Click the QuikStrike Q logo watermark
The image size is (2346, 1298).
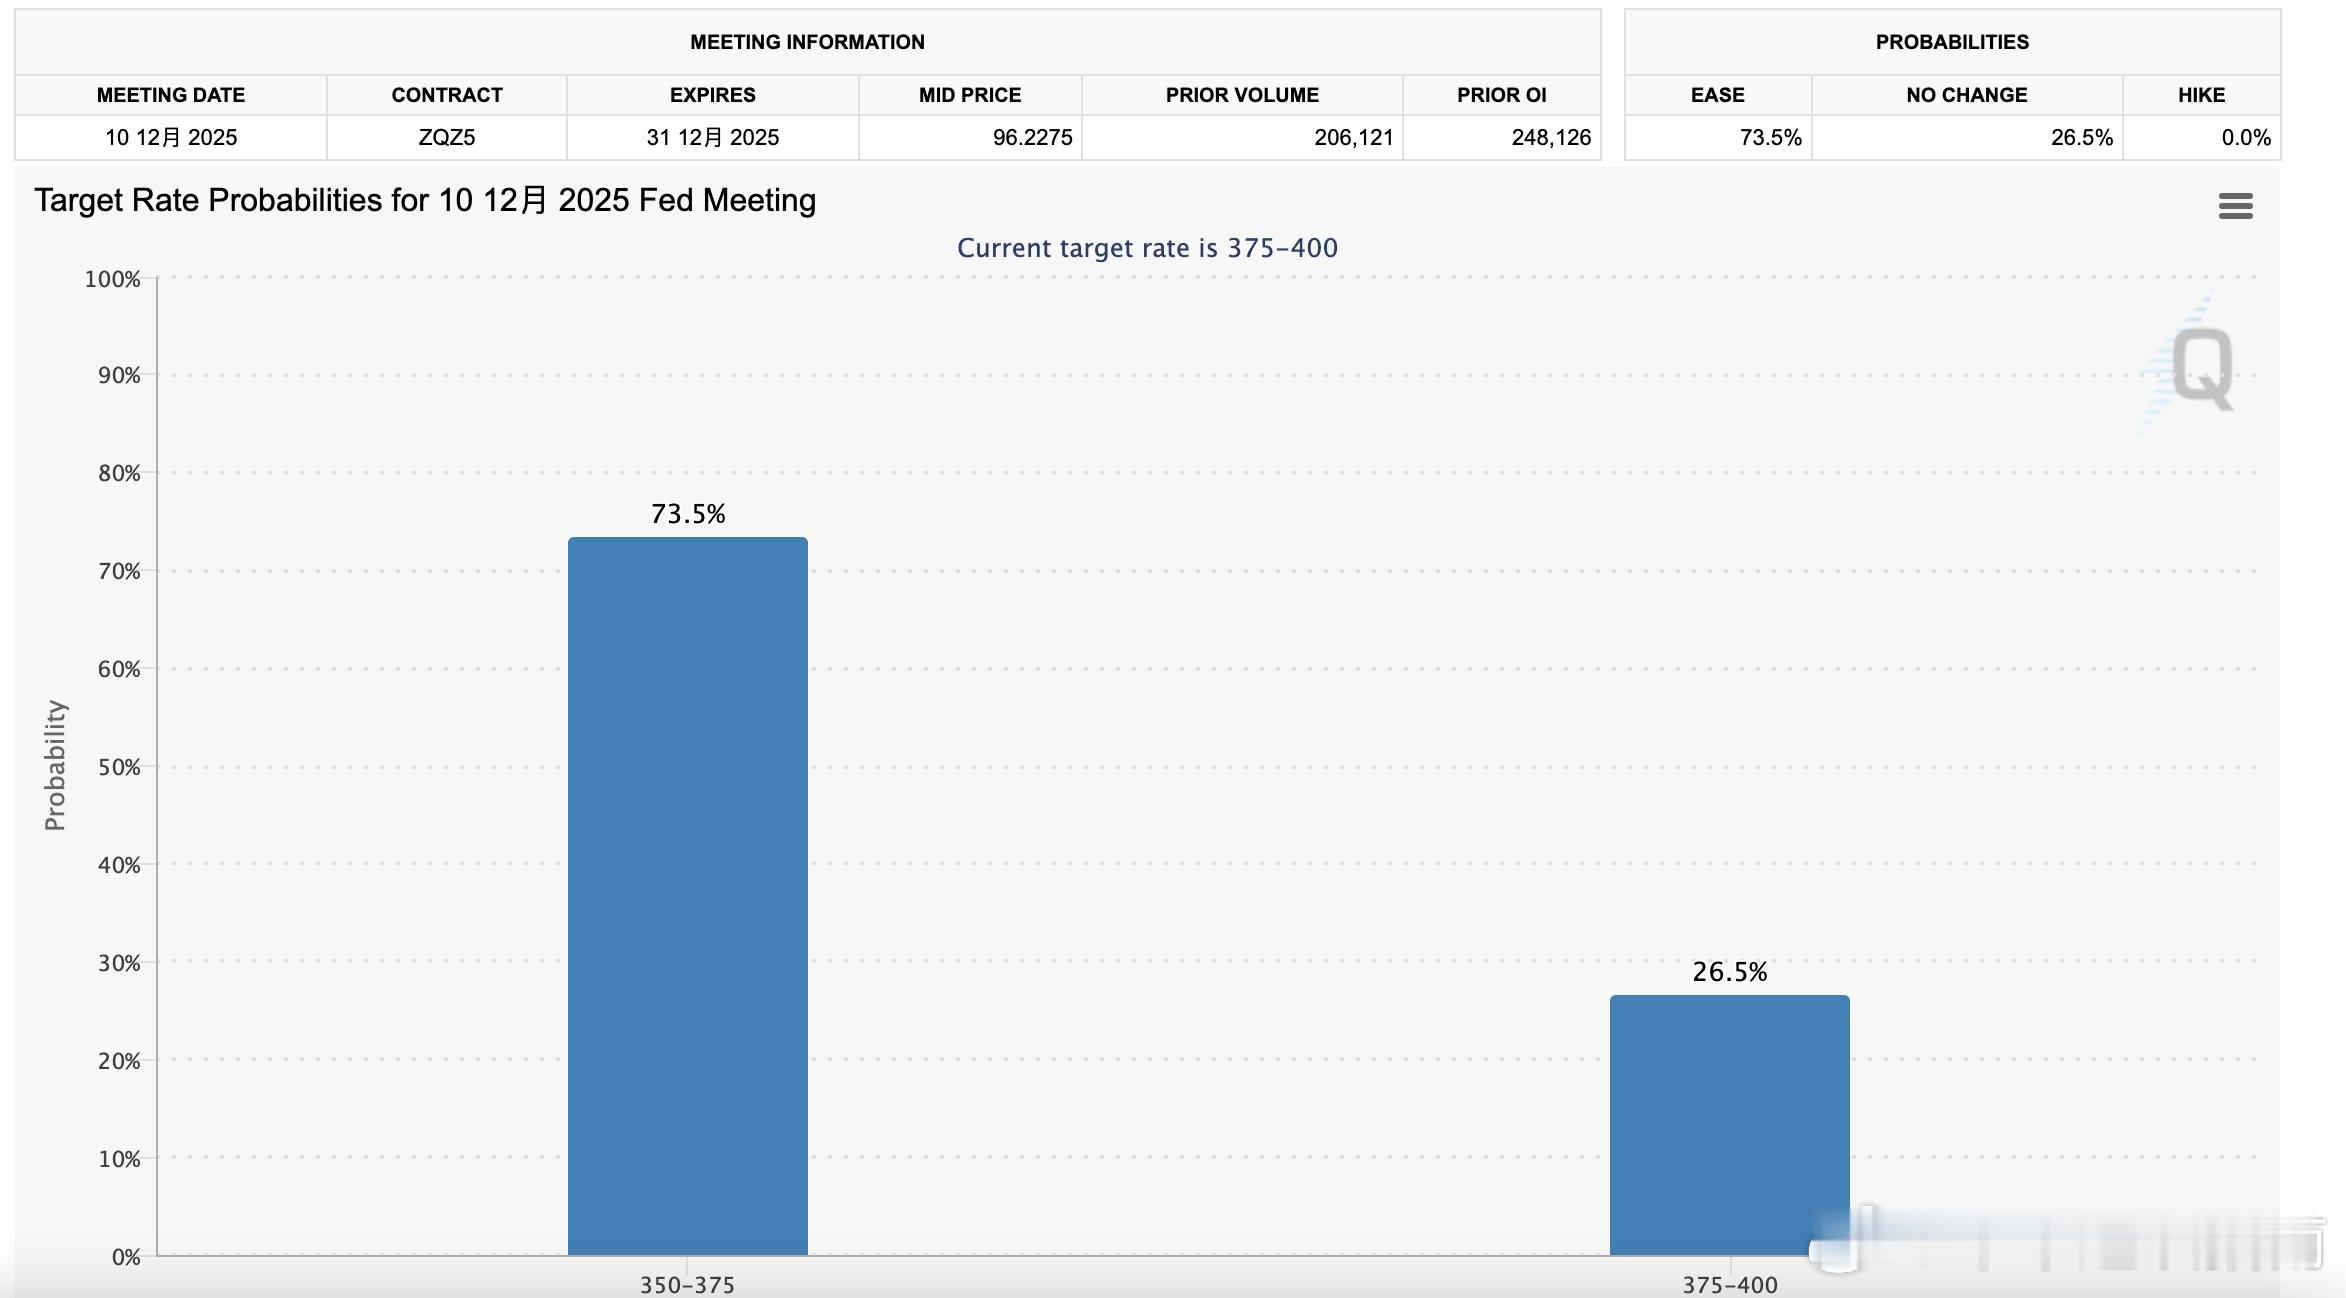pos(2201,368)
